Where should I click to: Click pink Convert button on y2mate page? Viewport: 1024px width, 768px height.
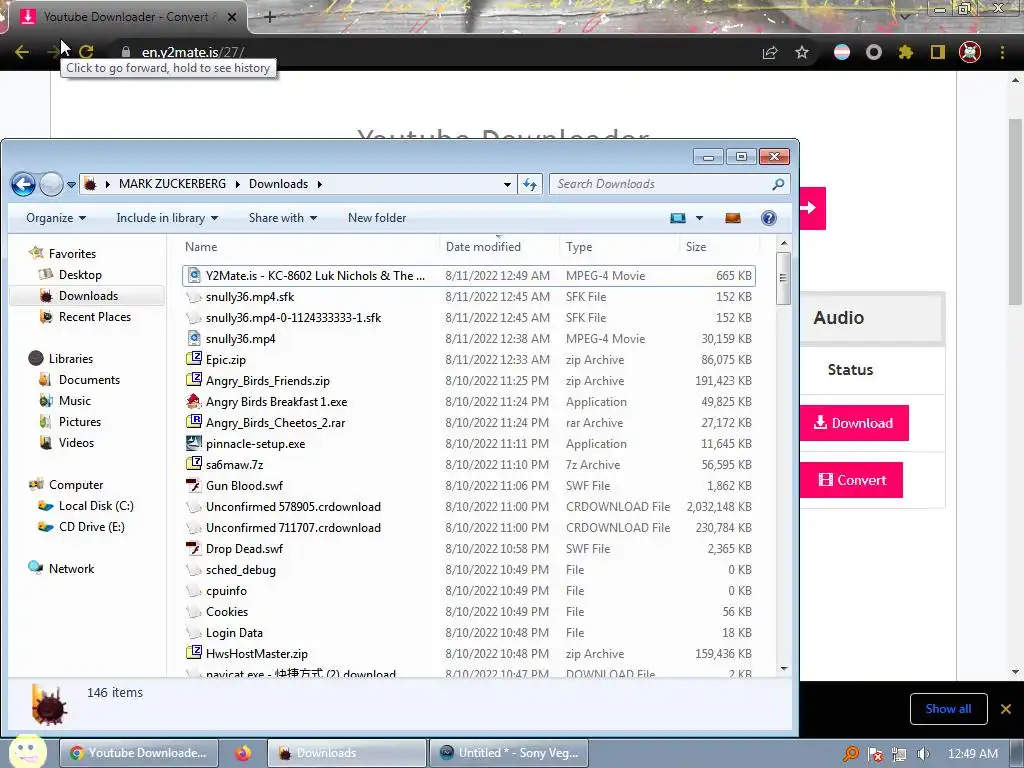coord(852,480)
